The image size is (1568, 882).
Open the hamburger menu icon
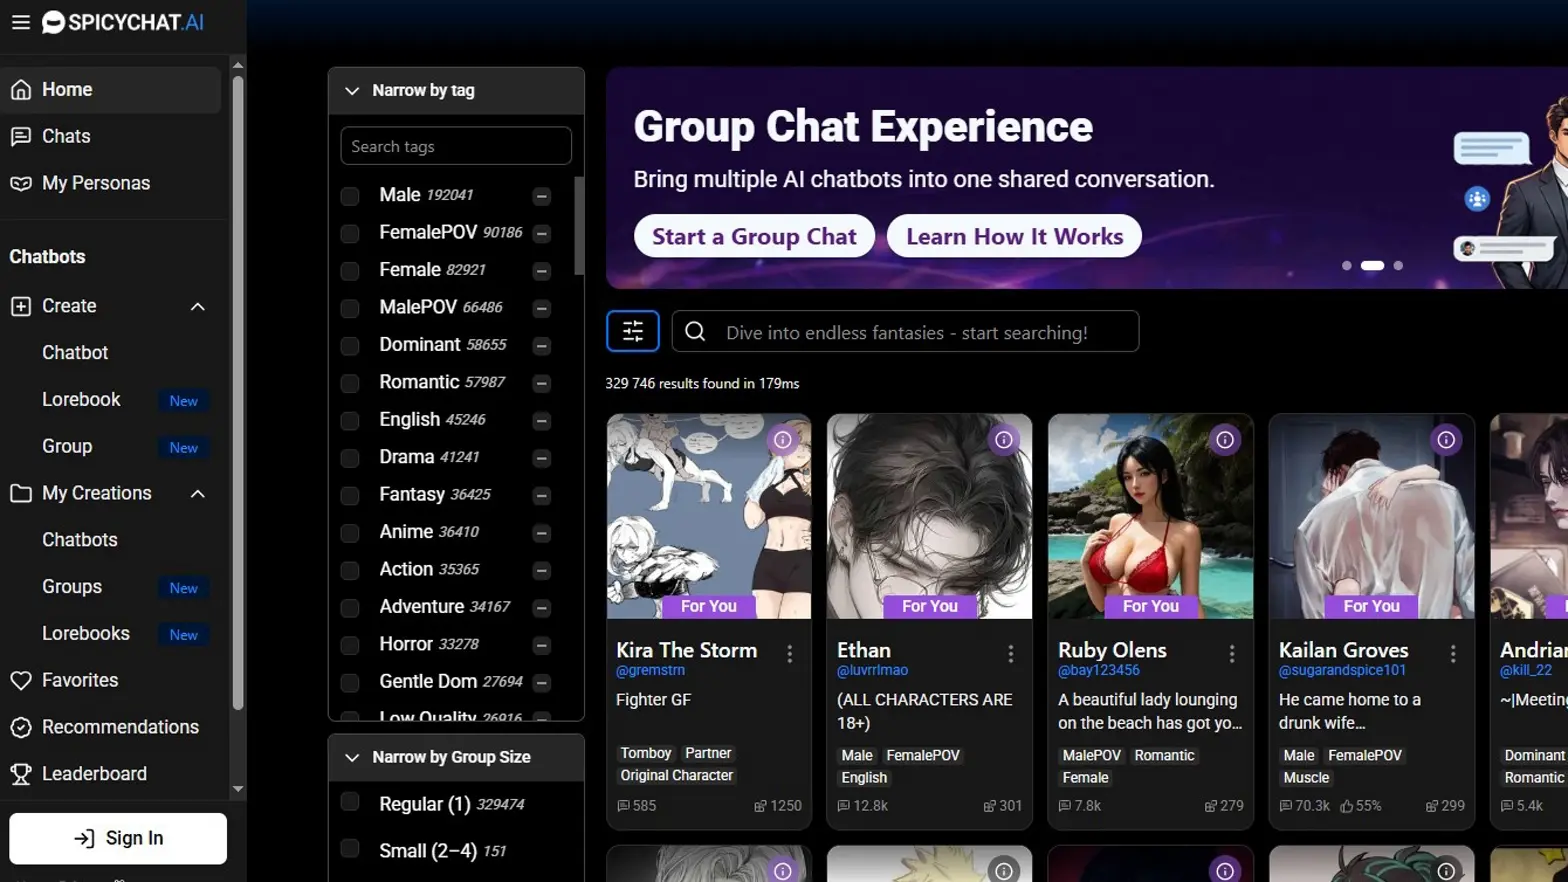[x=20, y=22]
